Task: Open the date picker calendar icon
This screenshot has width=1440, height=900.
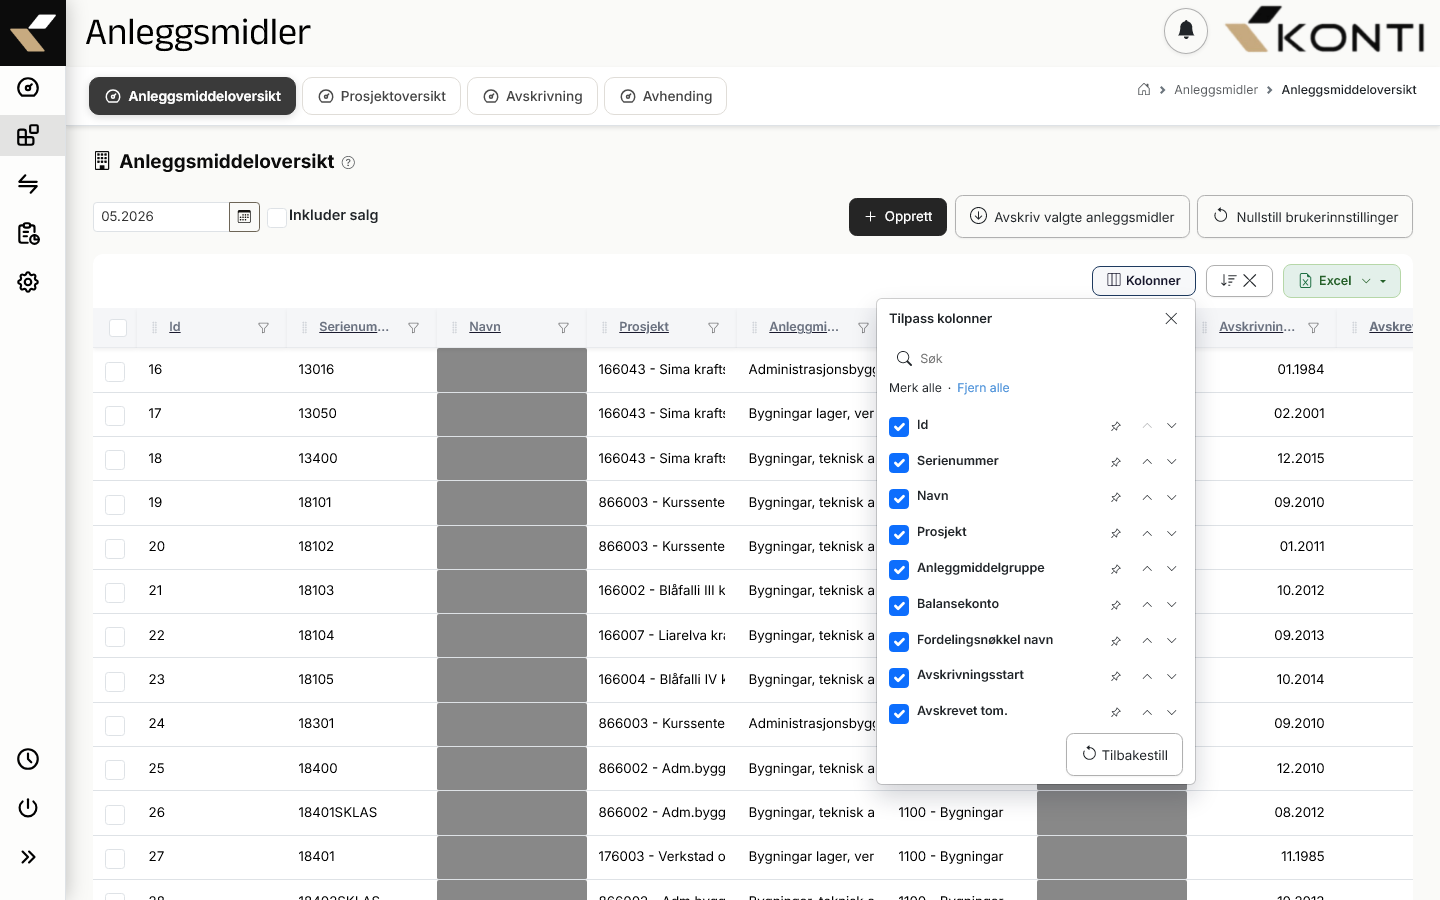Action: tap(244, 217)
